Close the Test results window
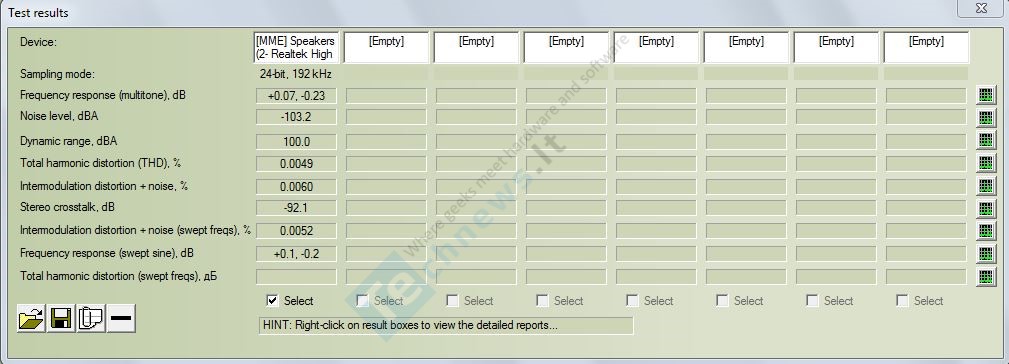 coord(981,8)
